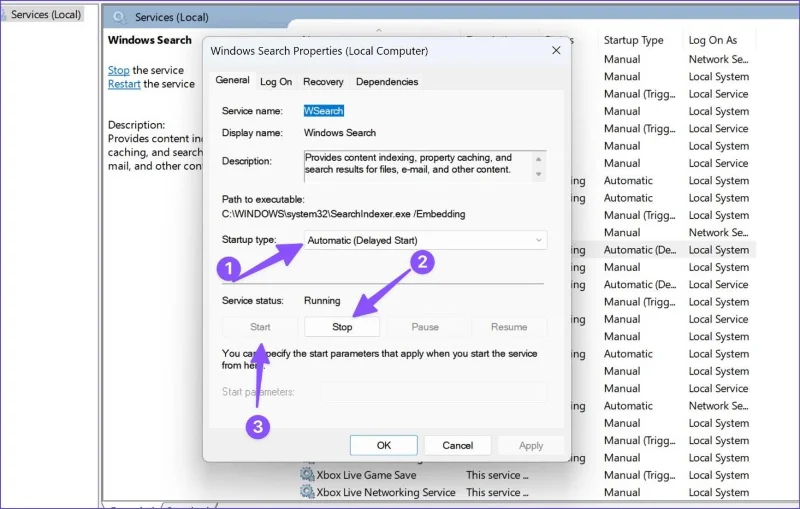
Task: Click Network Se... in the first list row
Action: click(x=718, y=59)
